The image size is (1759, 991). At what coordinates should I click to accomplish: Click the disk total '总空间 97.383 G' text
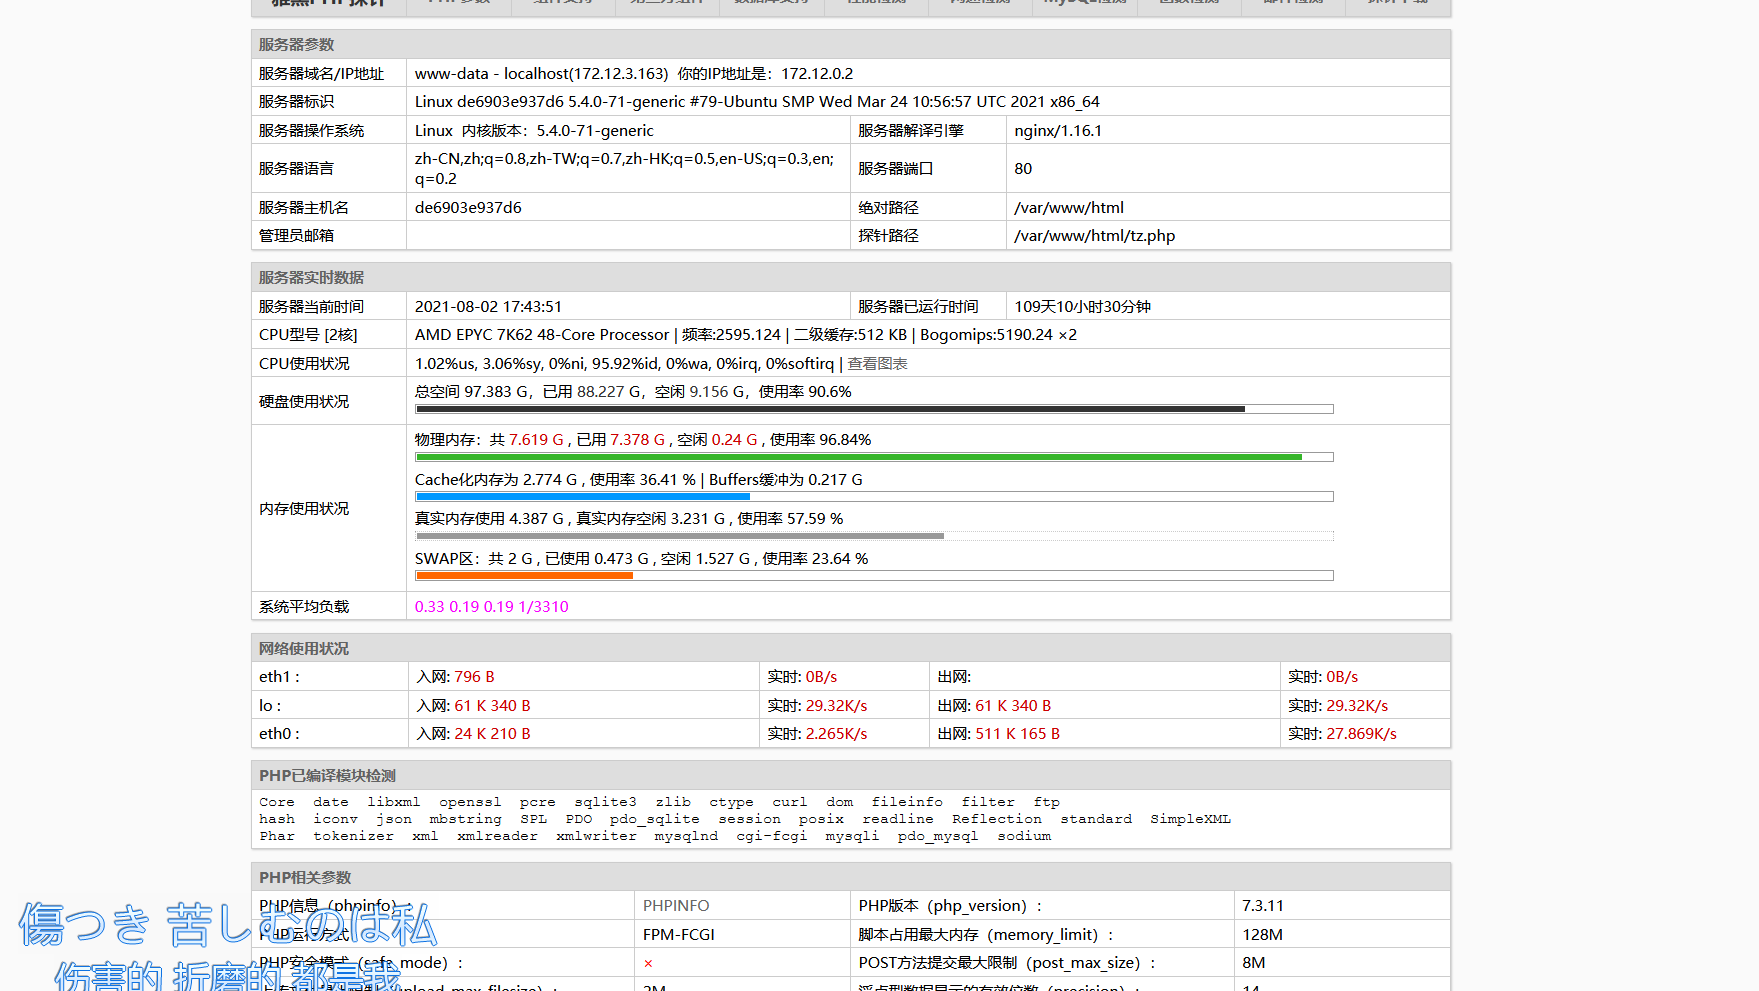[x=472, y=391]
